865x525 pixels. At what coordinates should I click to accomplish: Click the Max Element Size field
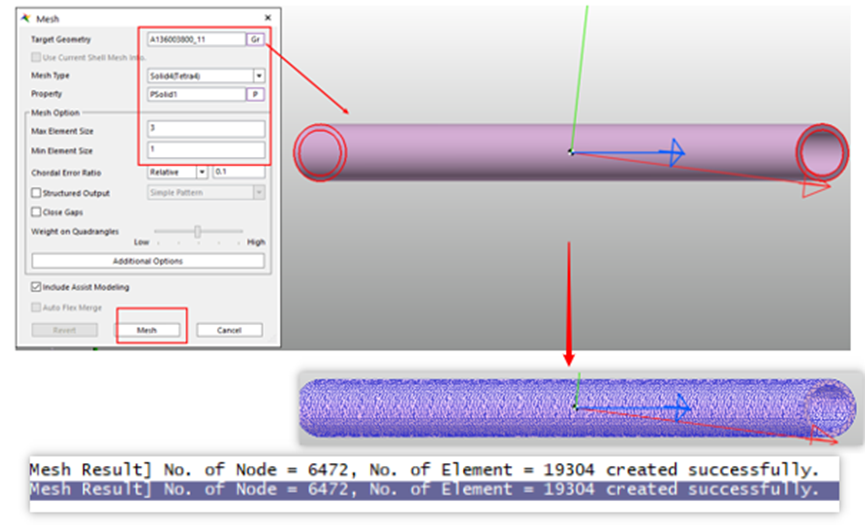206,129
